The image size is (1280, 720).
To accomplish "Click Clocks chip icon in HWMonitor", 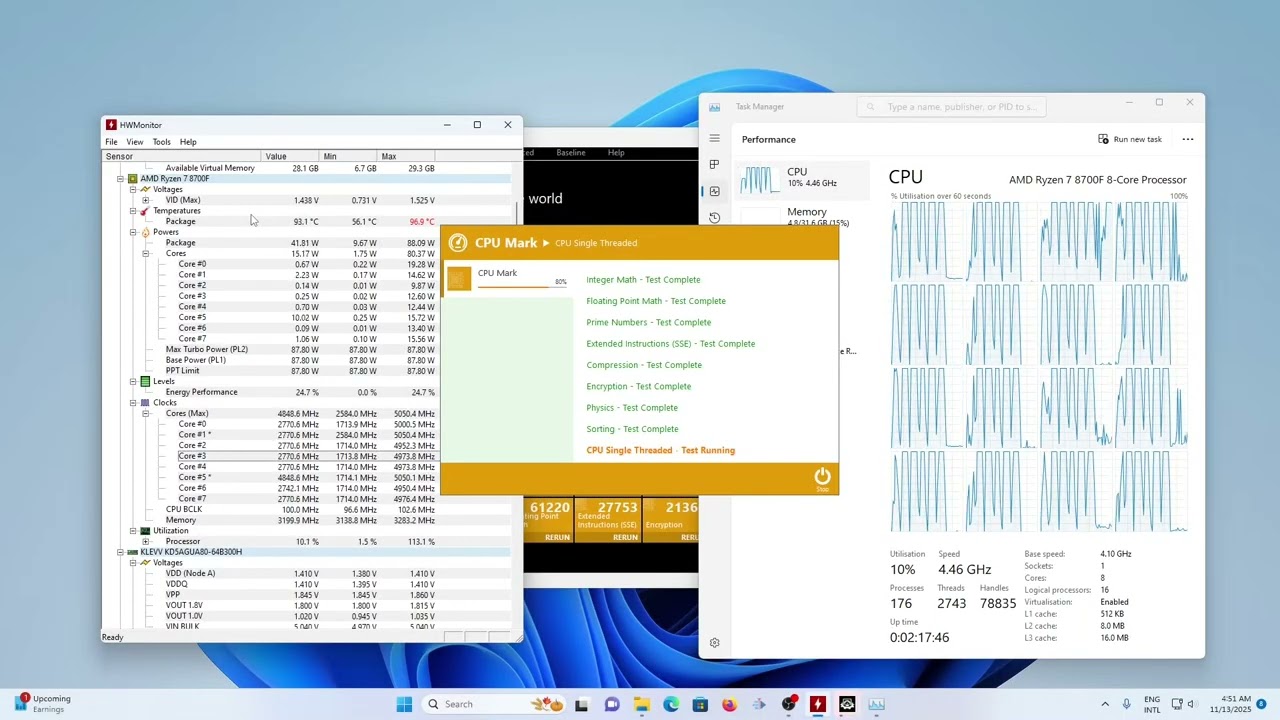I will (145, 403).
